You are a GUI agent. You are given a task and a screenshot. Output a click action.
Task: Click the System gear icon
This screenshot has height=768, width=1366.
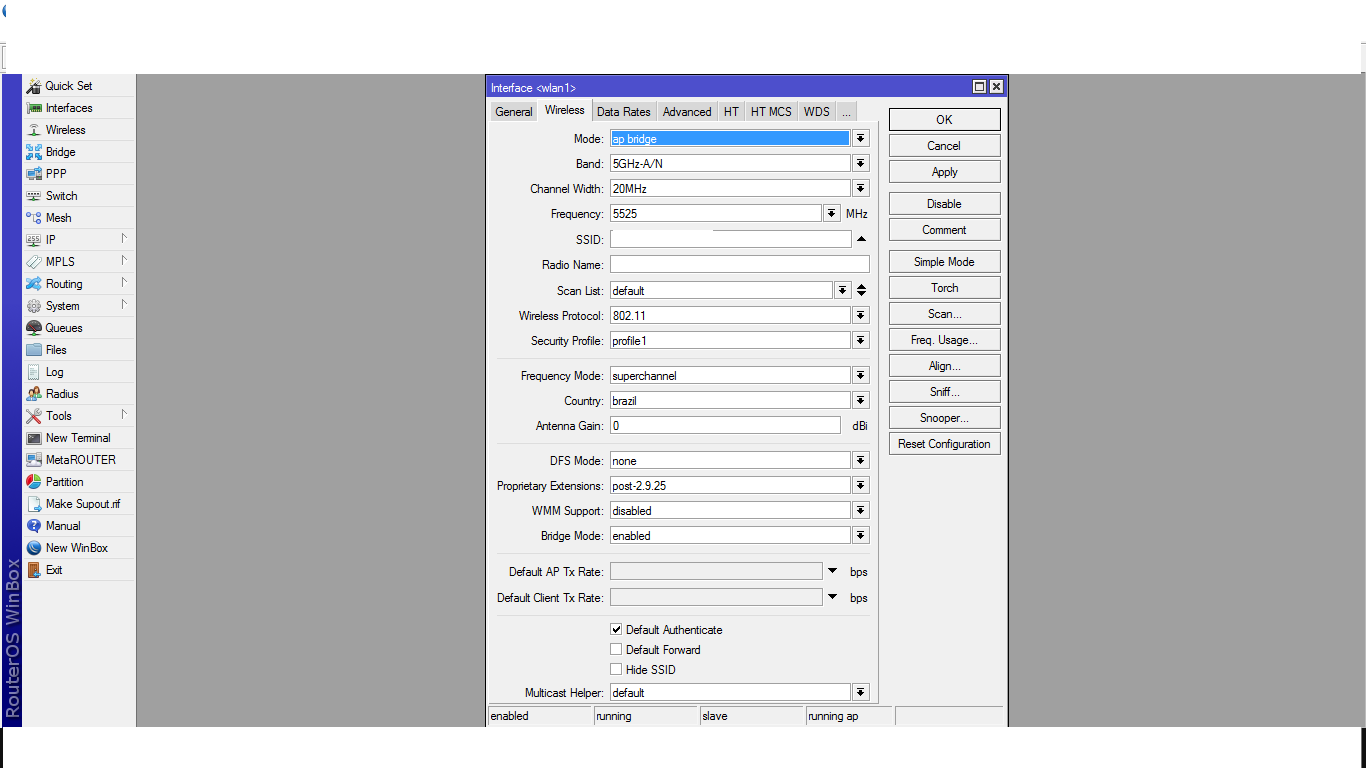click(34, 306)
